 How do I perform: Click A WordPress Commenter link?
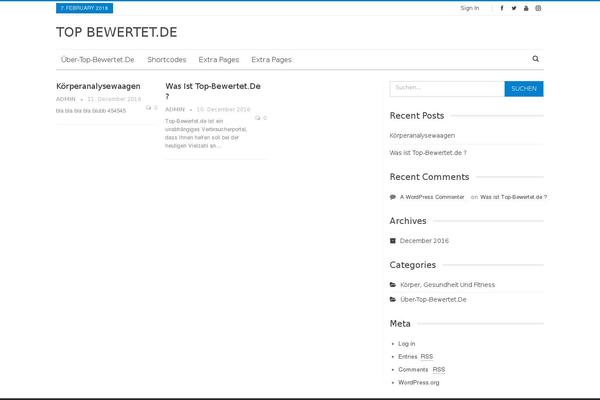(x=432, y=197)
